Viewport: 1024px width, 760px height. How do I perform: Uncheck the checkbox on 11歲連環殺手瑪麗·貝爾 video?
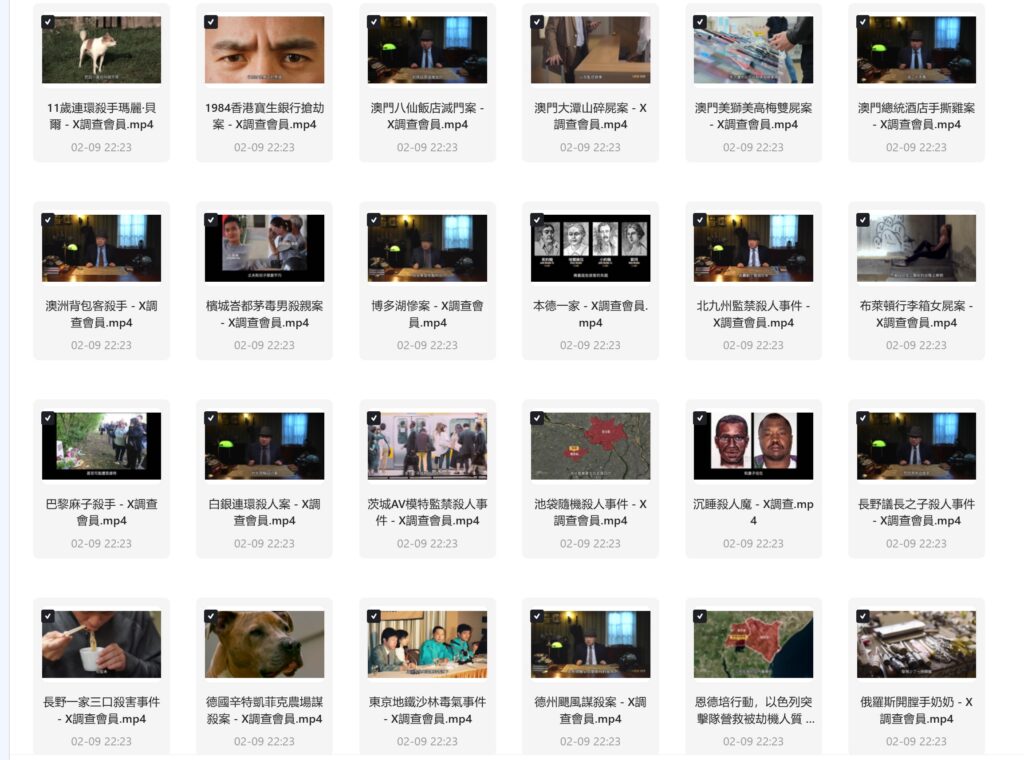[x=47, y=22]
